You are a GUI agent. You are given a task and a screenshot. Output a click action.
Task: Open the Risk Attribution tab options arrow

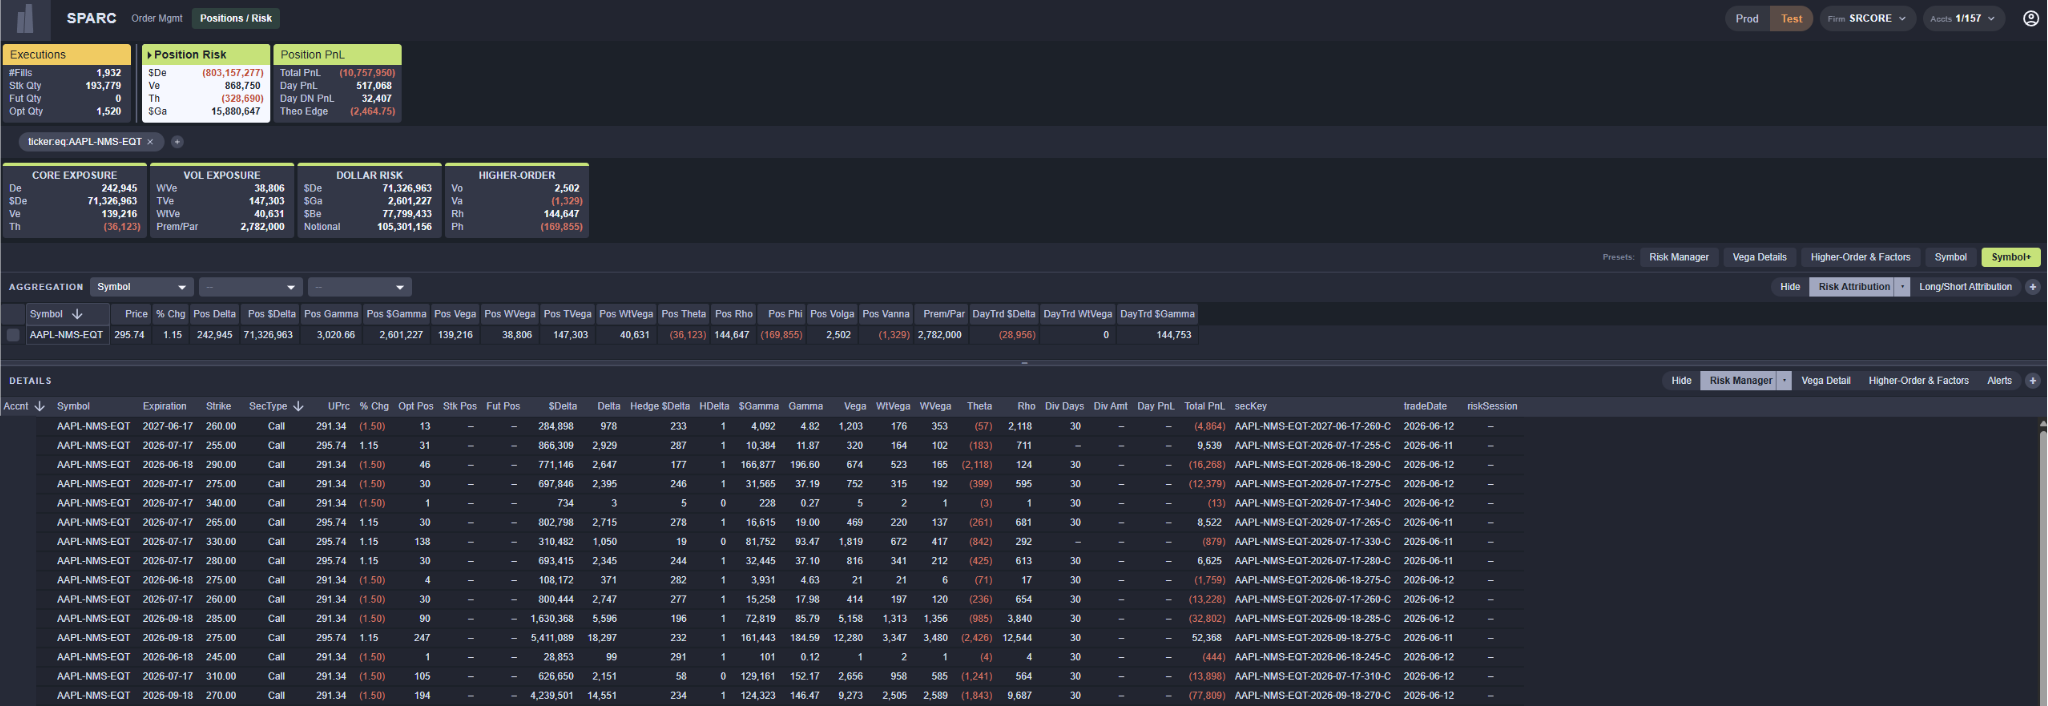coord(1903,287)
